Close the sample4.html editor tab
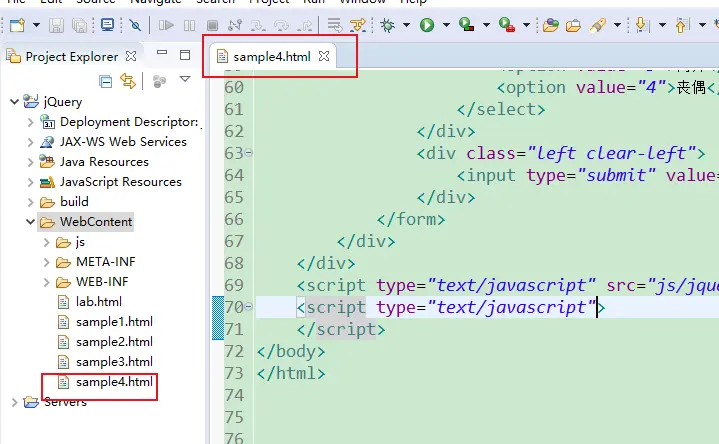 [324, 57]
